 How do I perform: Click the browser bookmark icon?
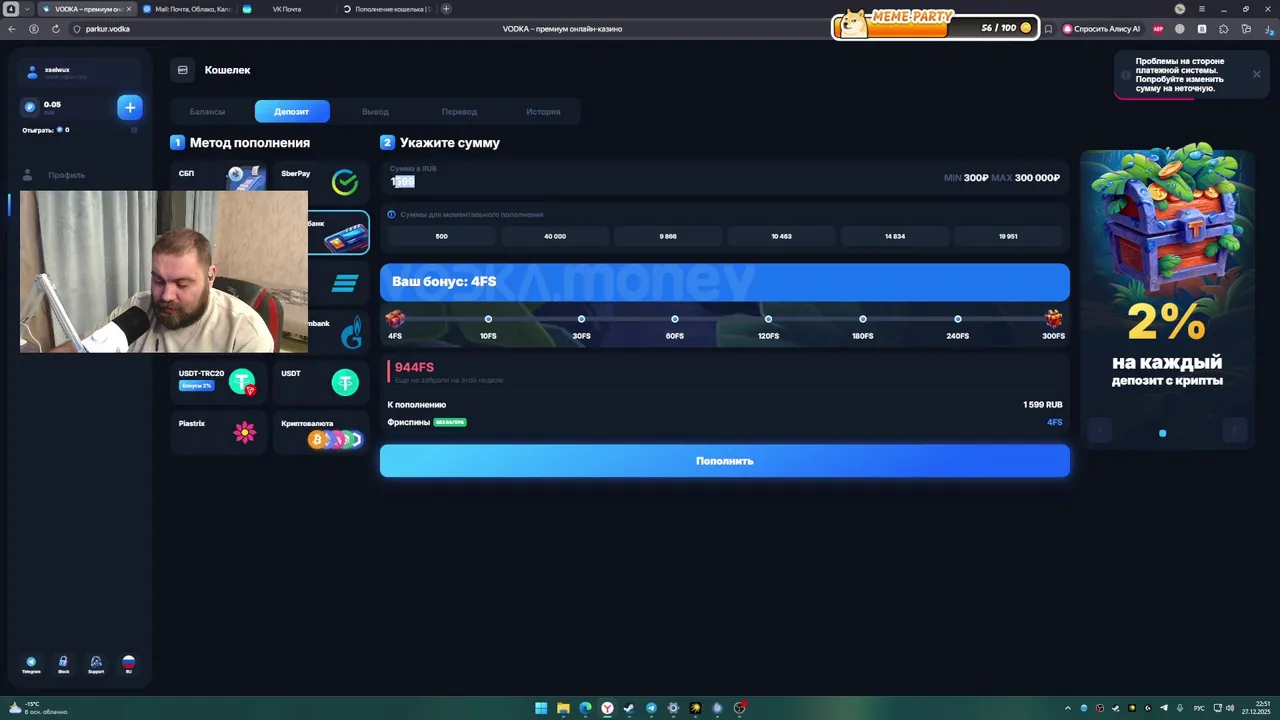click(x=1048, y=29)
